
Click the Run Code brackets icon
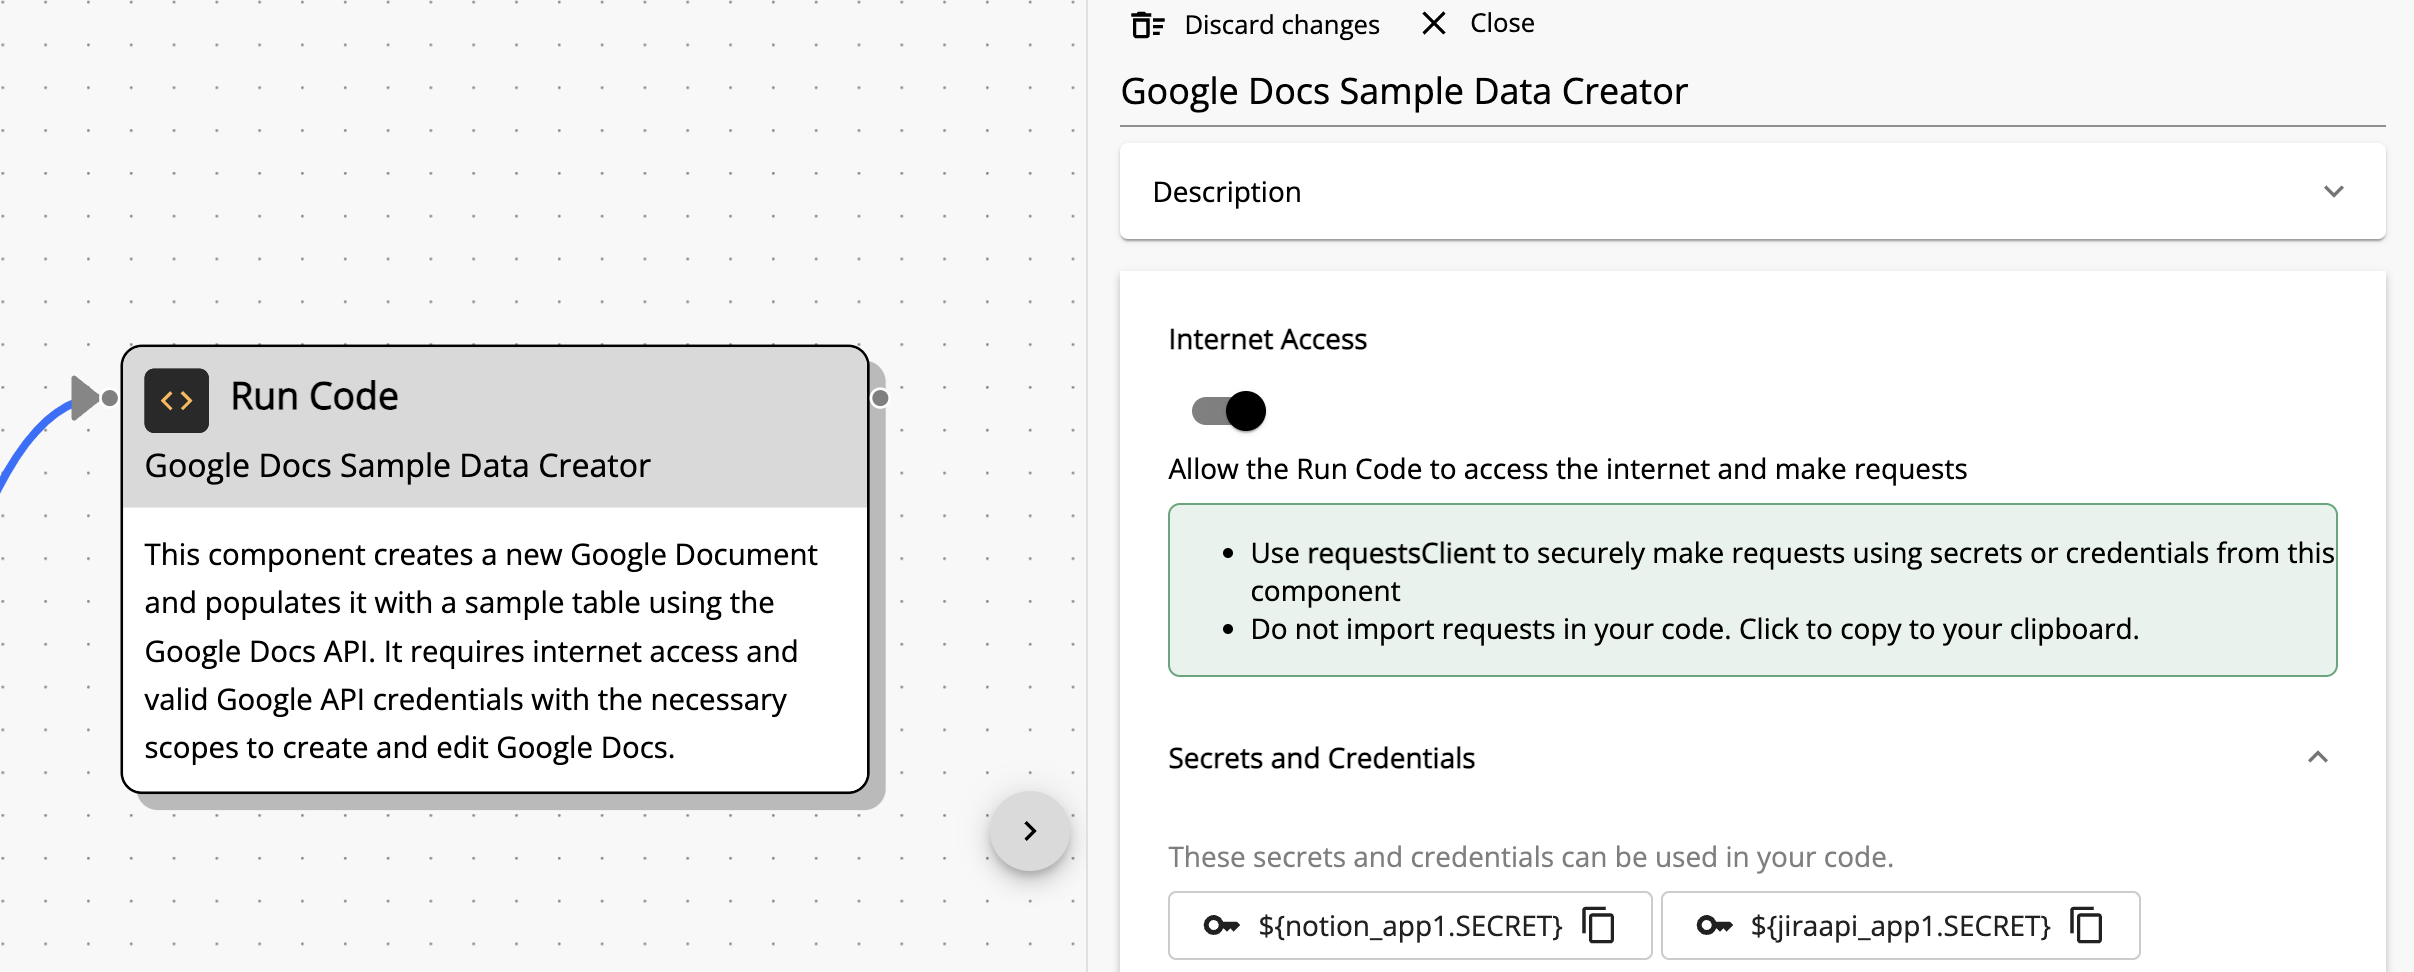point(176,400)
